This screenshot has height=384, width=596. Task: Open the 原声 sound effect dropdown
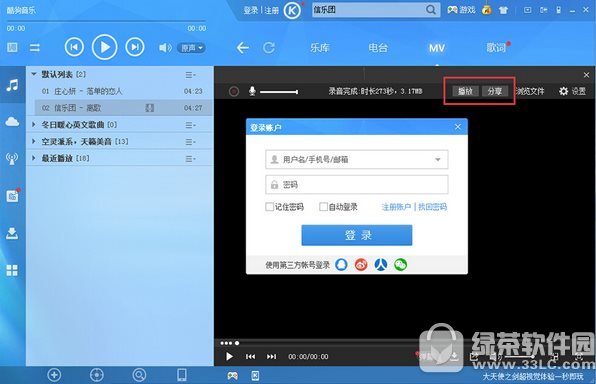(191, 48)
